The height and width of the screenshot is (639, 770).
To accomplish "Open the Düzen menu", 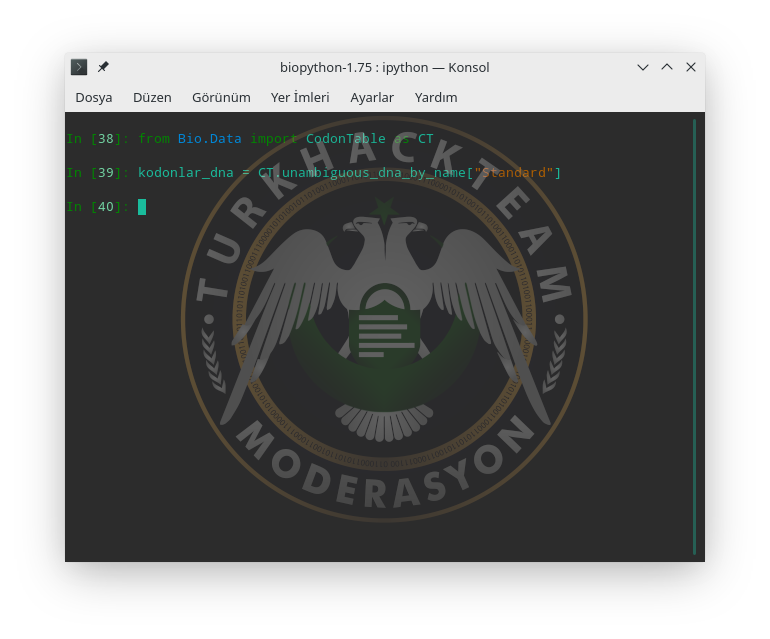I will click(152, 97).
